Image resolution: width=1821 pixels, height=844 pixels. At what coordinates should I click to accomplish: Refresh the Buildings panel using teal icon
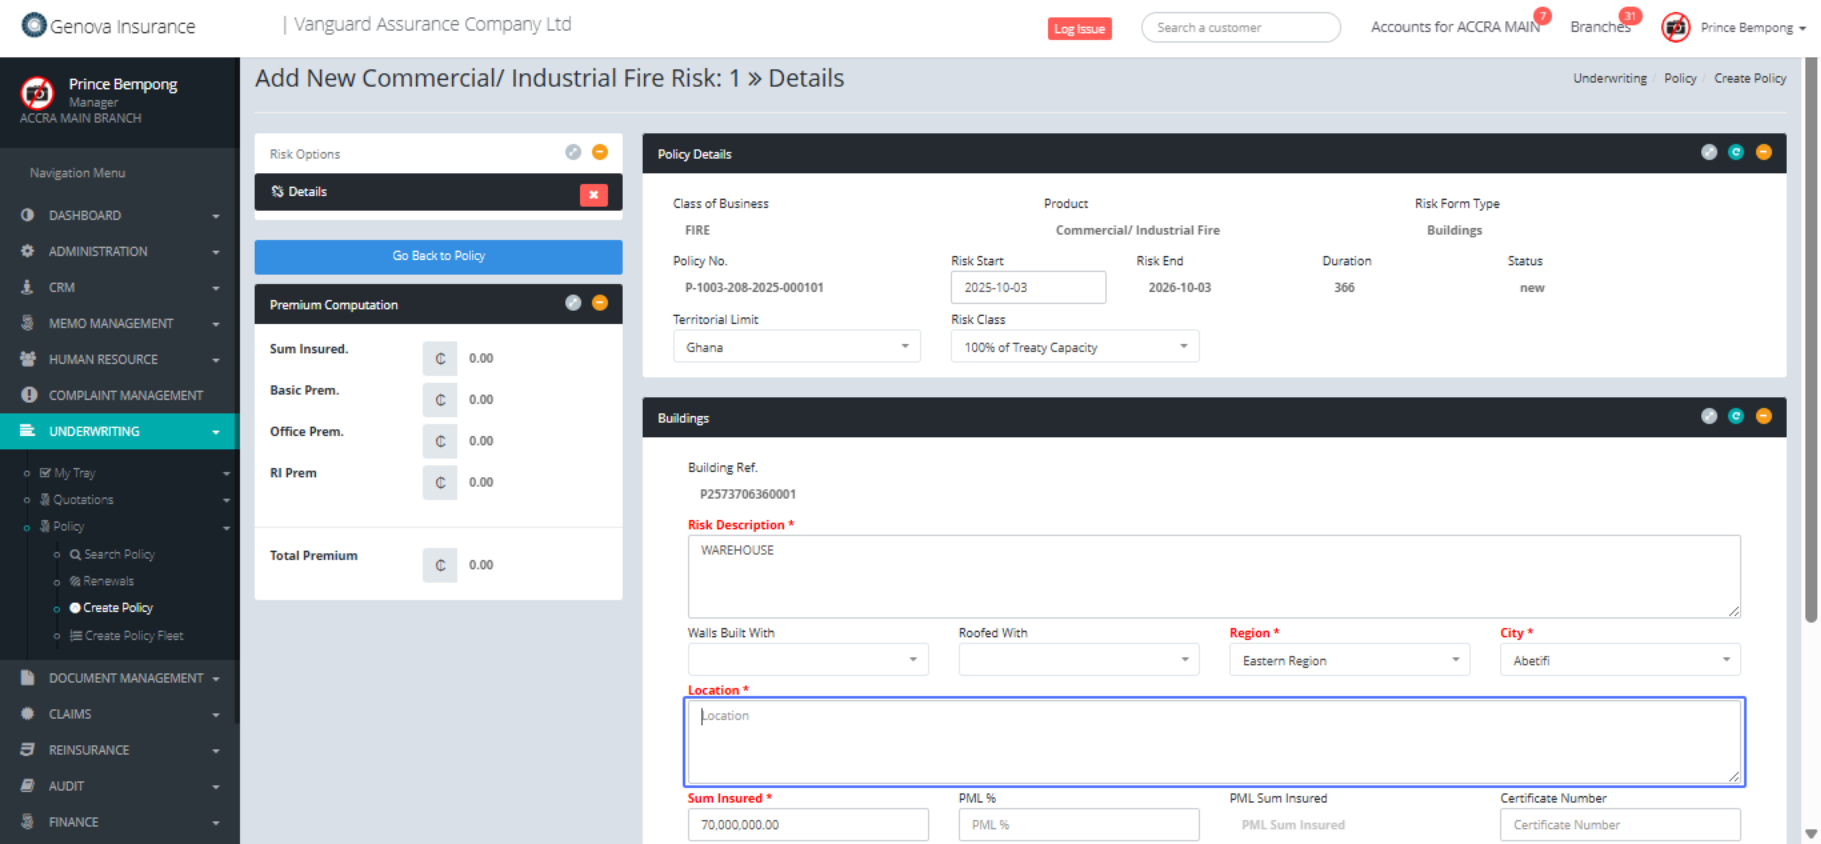[x=1736, y=416]
